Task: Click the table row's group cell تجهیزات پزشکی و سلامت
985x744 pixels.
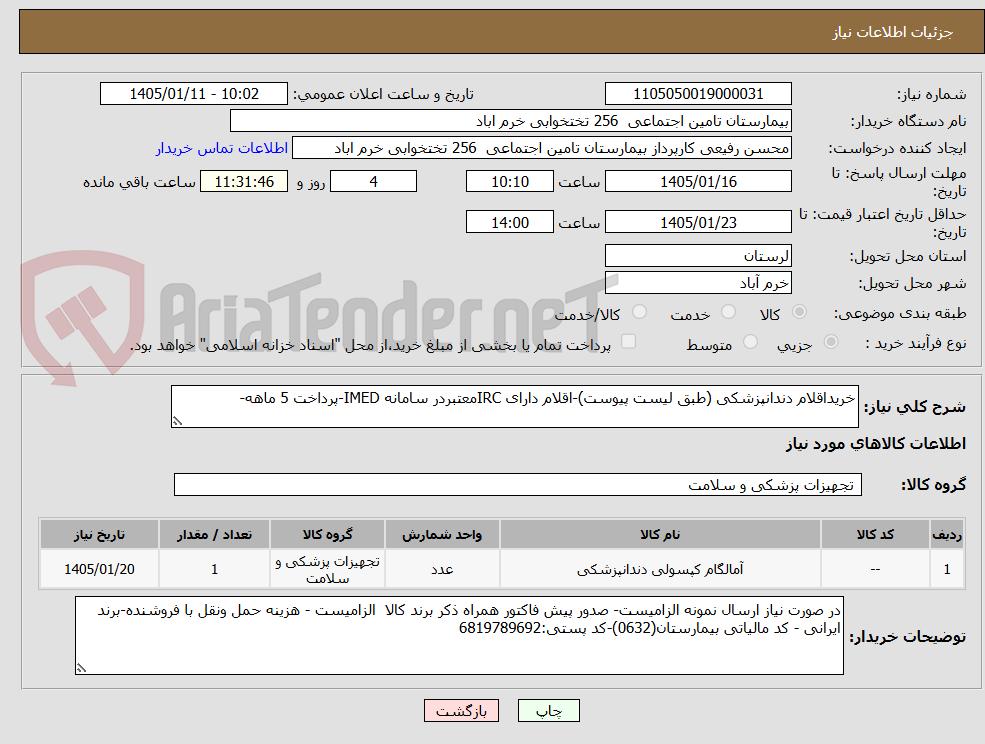Action: [x=327, y=569]
